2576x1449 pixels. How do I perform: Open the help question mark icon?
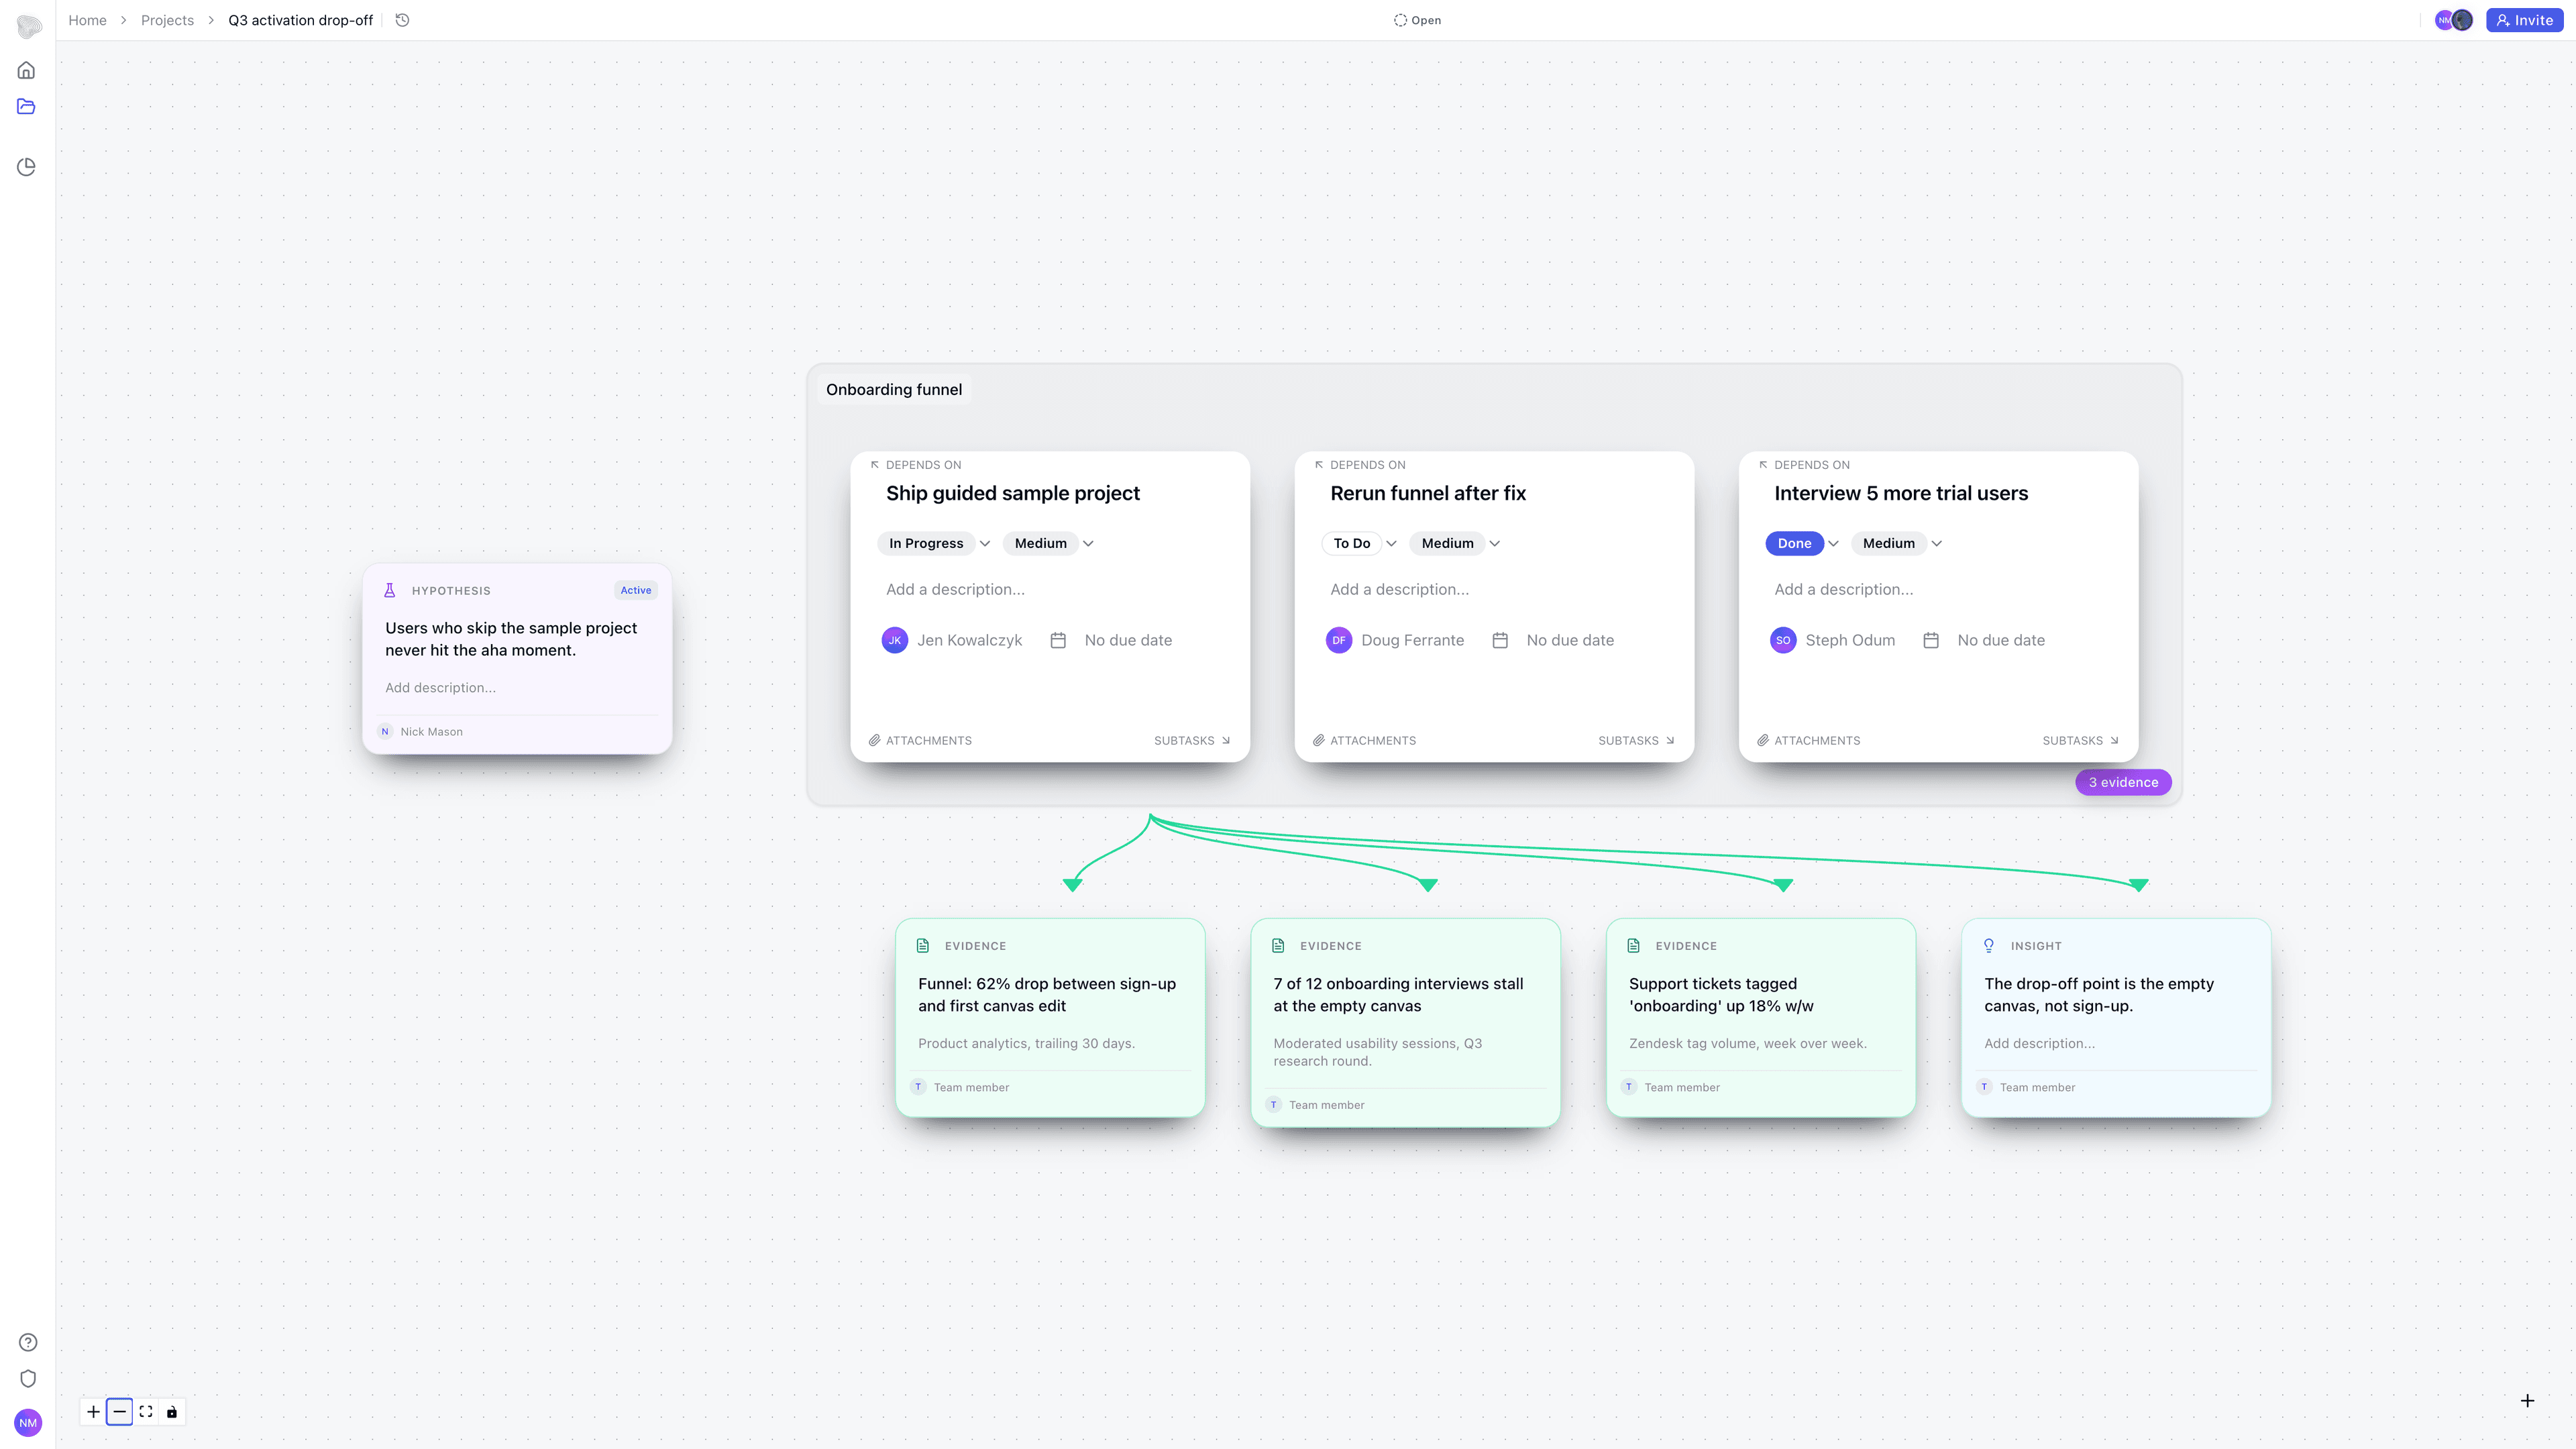point(28,1342)
